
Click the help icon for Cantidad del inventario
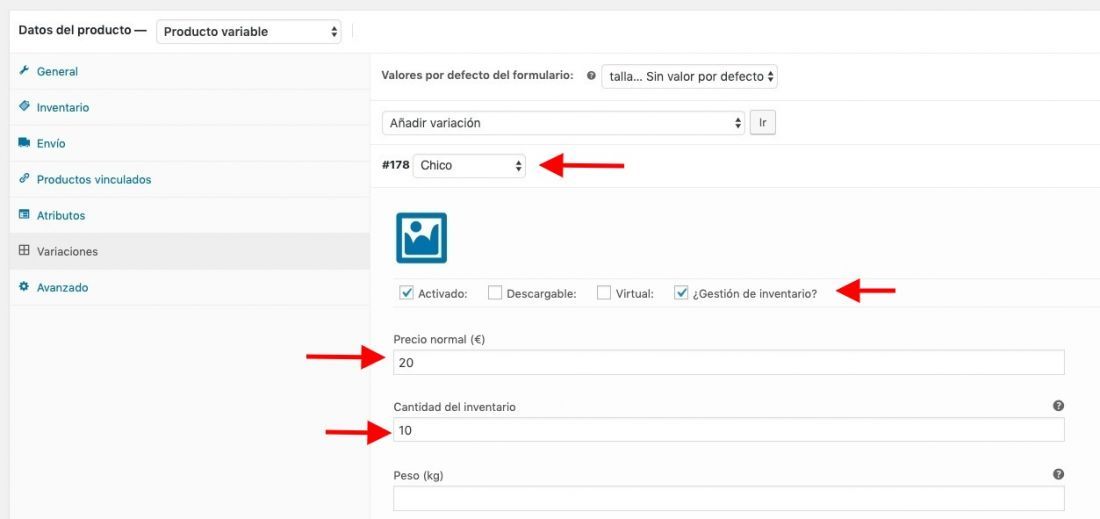[x=1058, y=406]
